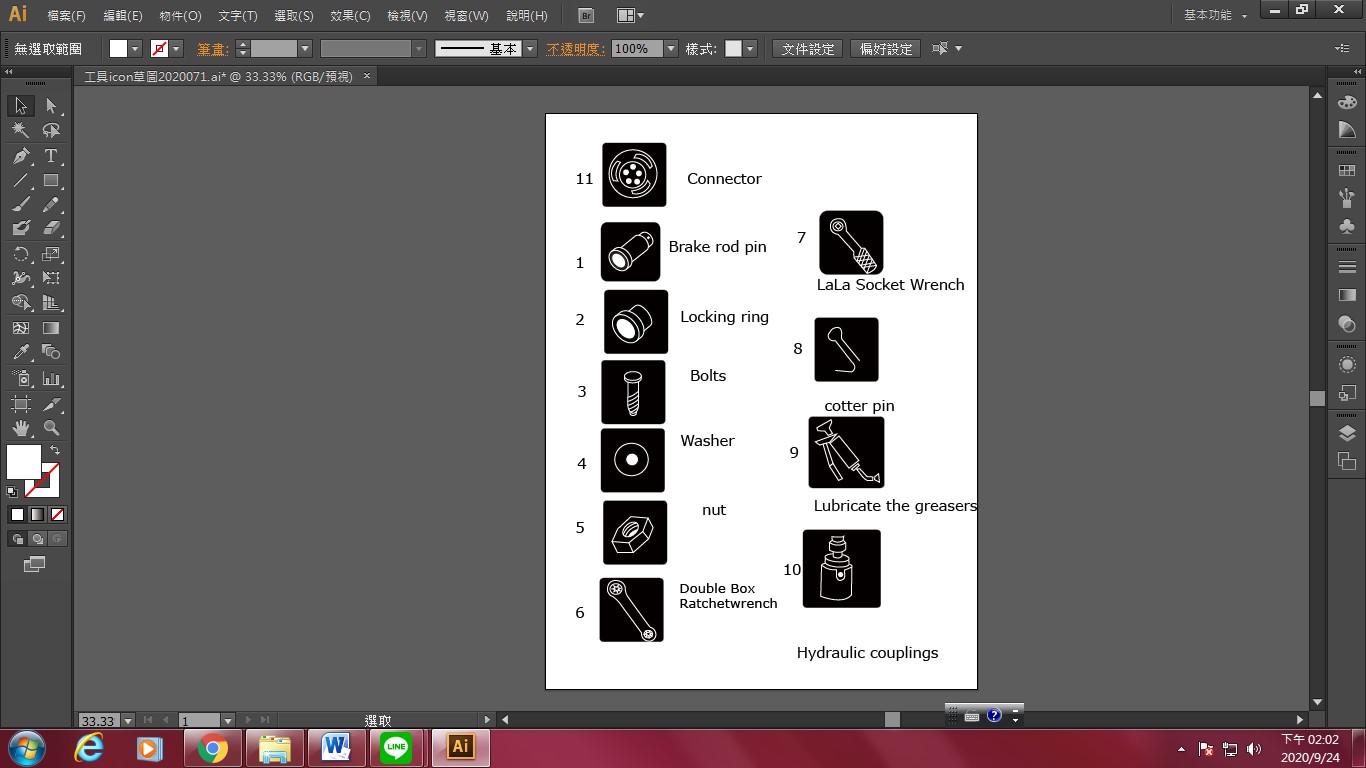This screenshot has width=1366, height=768.
Task: Click the 偏好設定 button
Action: (886, 49)
